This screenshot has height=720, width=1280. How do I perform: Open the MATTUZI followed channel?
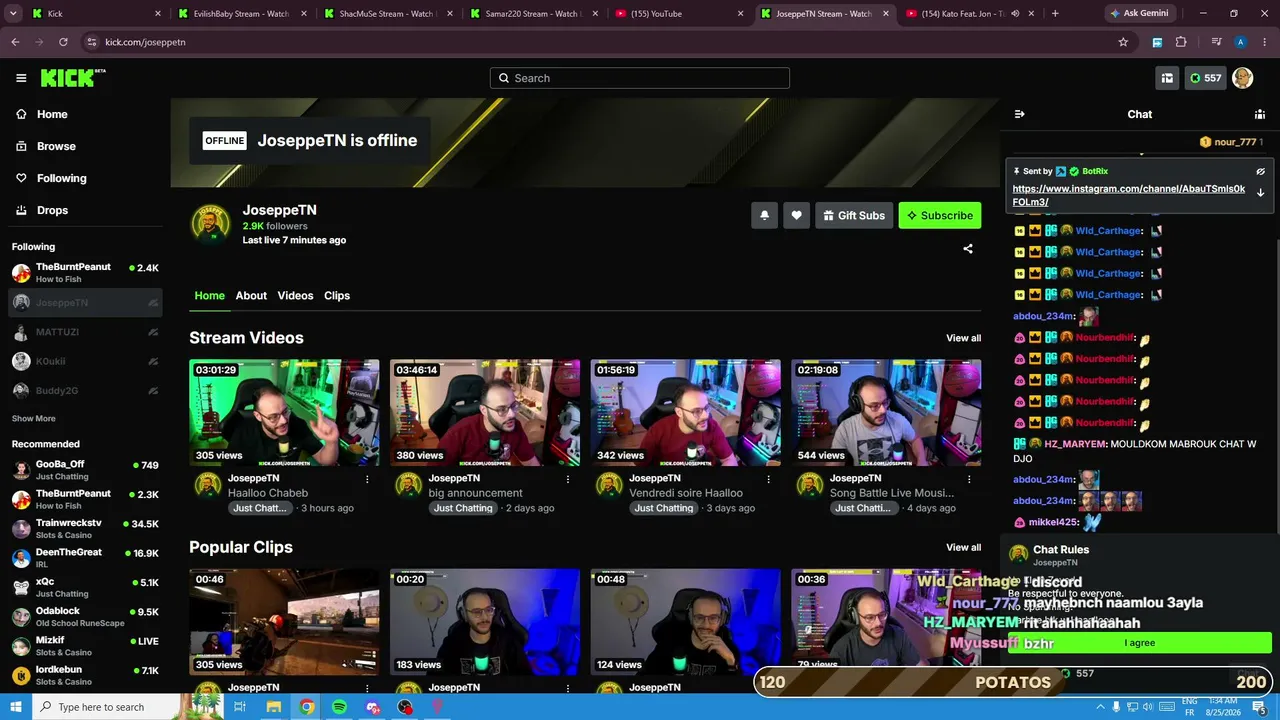click(85, 332)
